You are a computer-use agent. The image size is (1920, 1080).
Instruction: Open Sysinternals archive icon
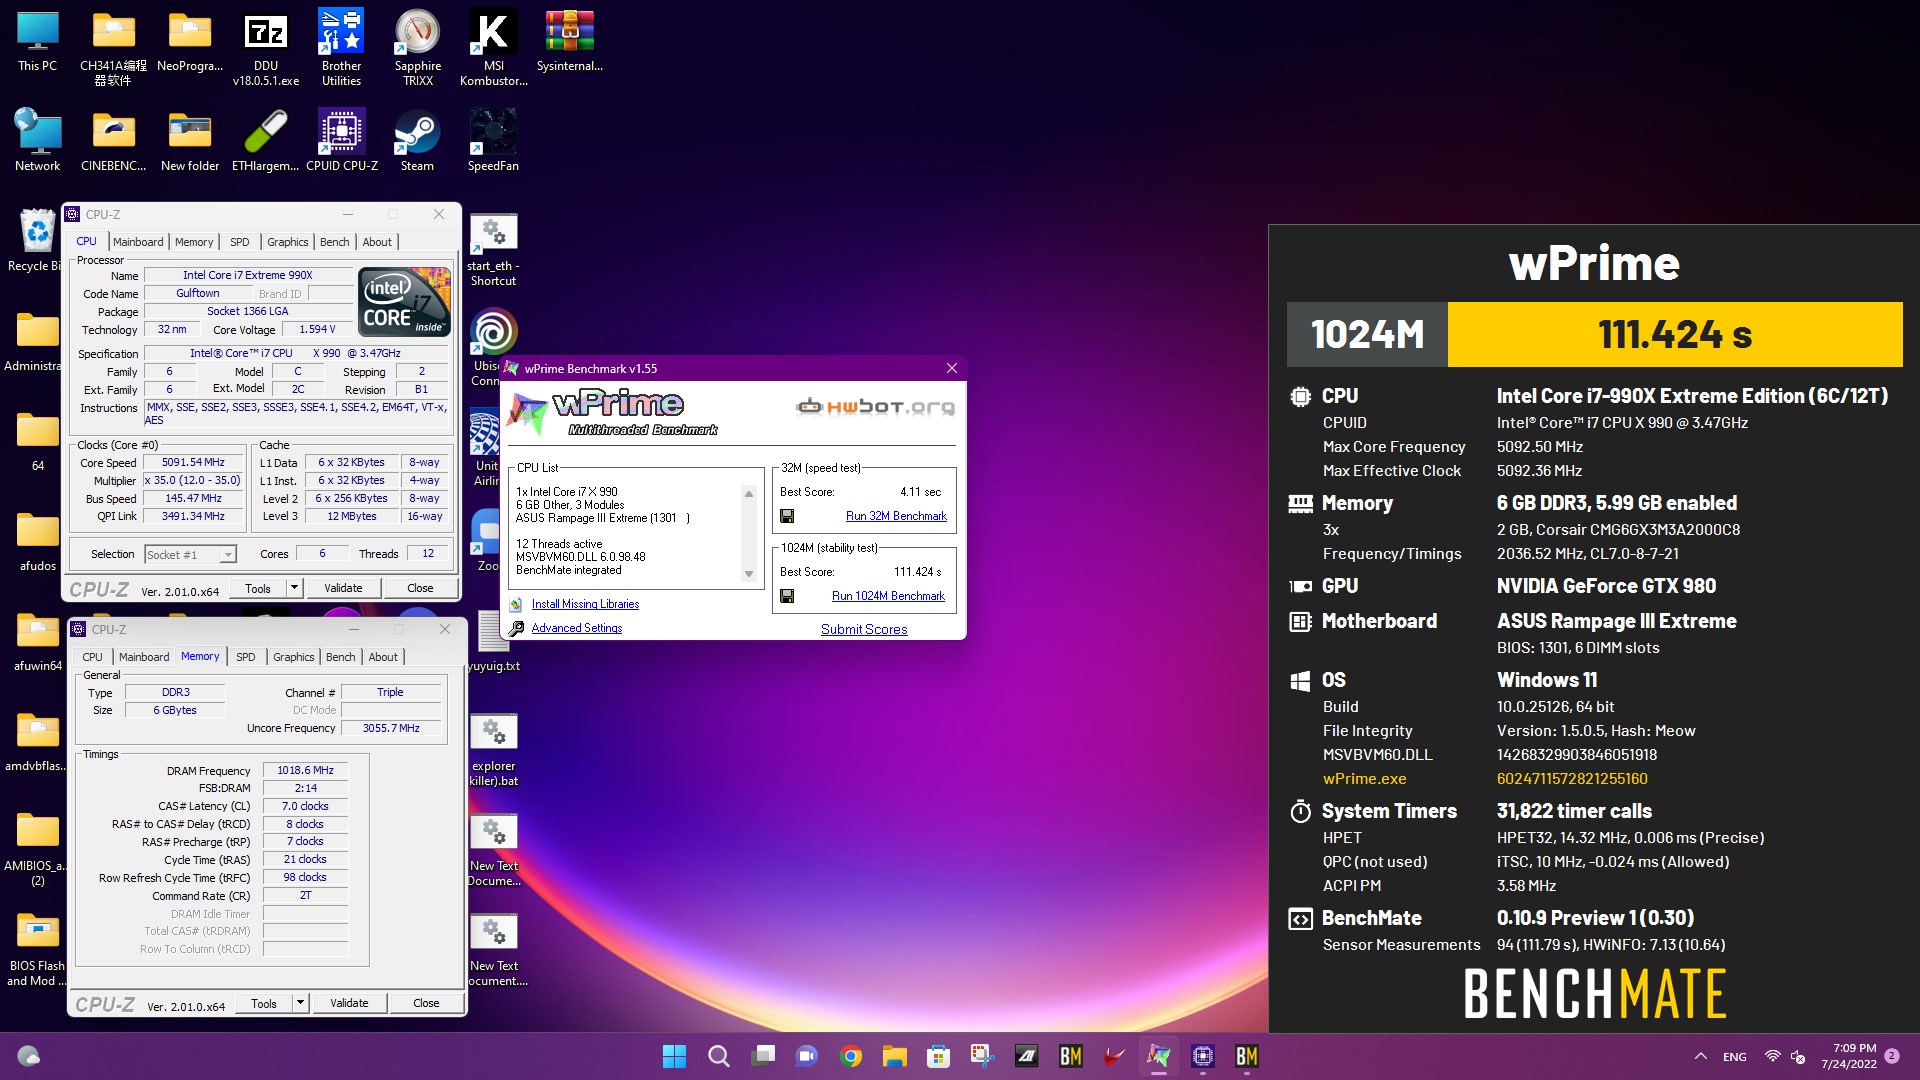click(x=569, y=42)
